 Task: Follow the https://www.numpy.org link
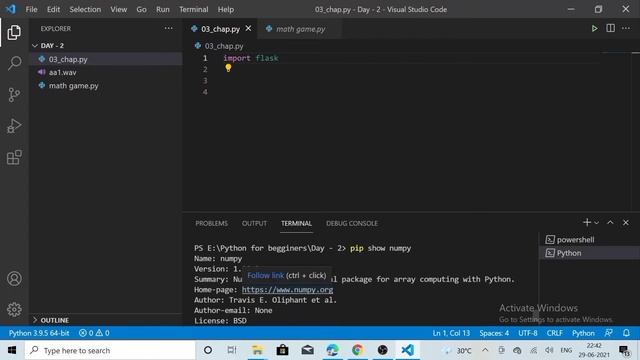point(287,289)
